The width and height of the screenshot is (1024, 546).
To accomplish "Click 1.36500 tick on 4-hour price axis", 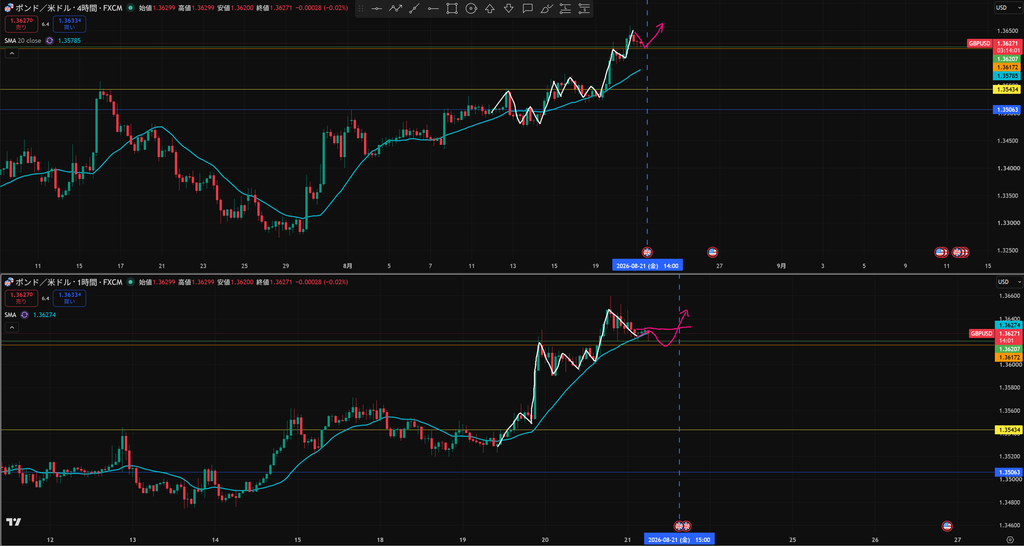I will click(x=1006, y=31).
